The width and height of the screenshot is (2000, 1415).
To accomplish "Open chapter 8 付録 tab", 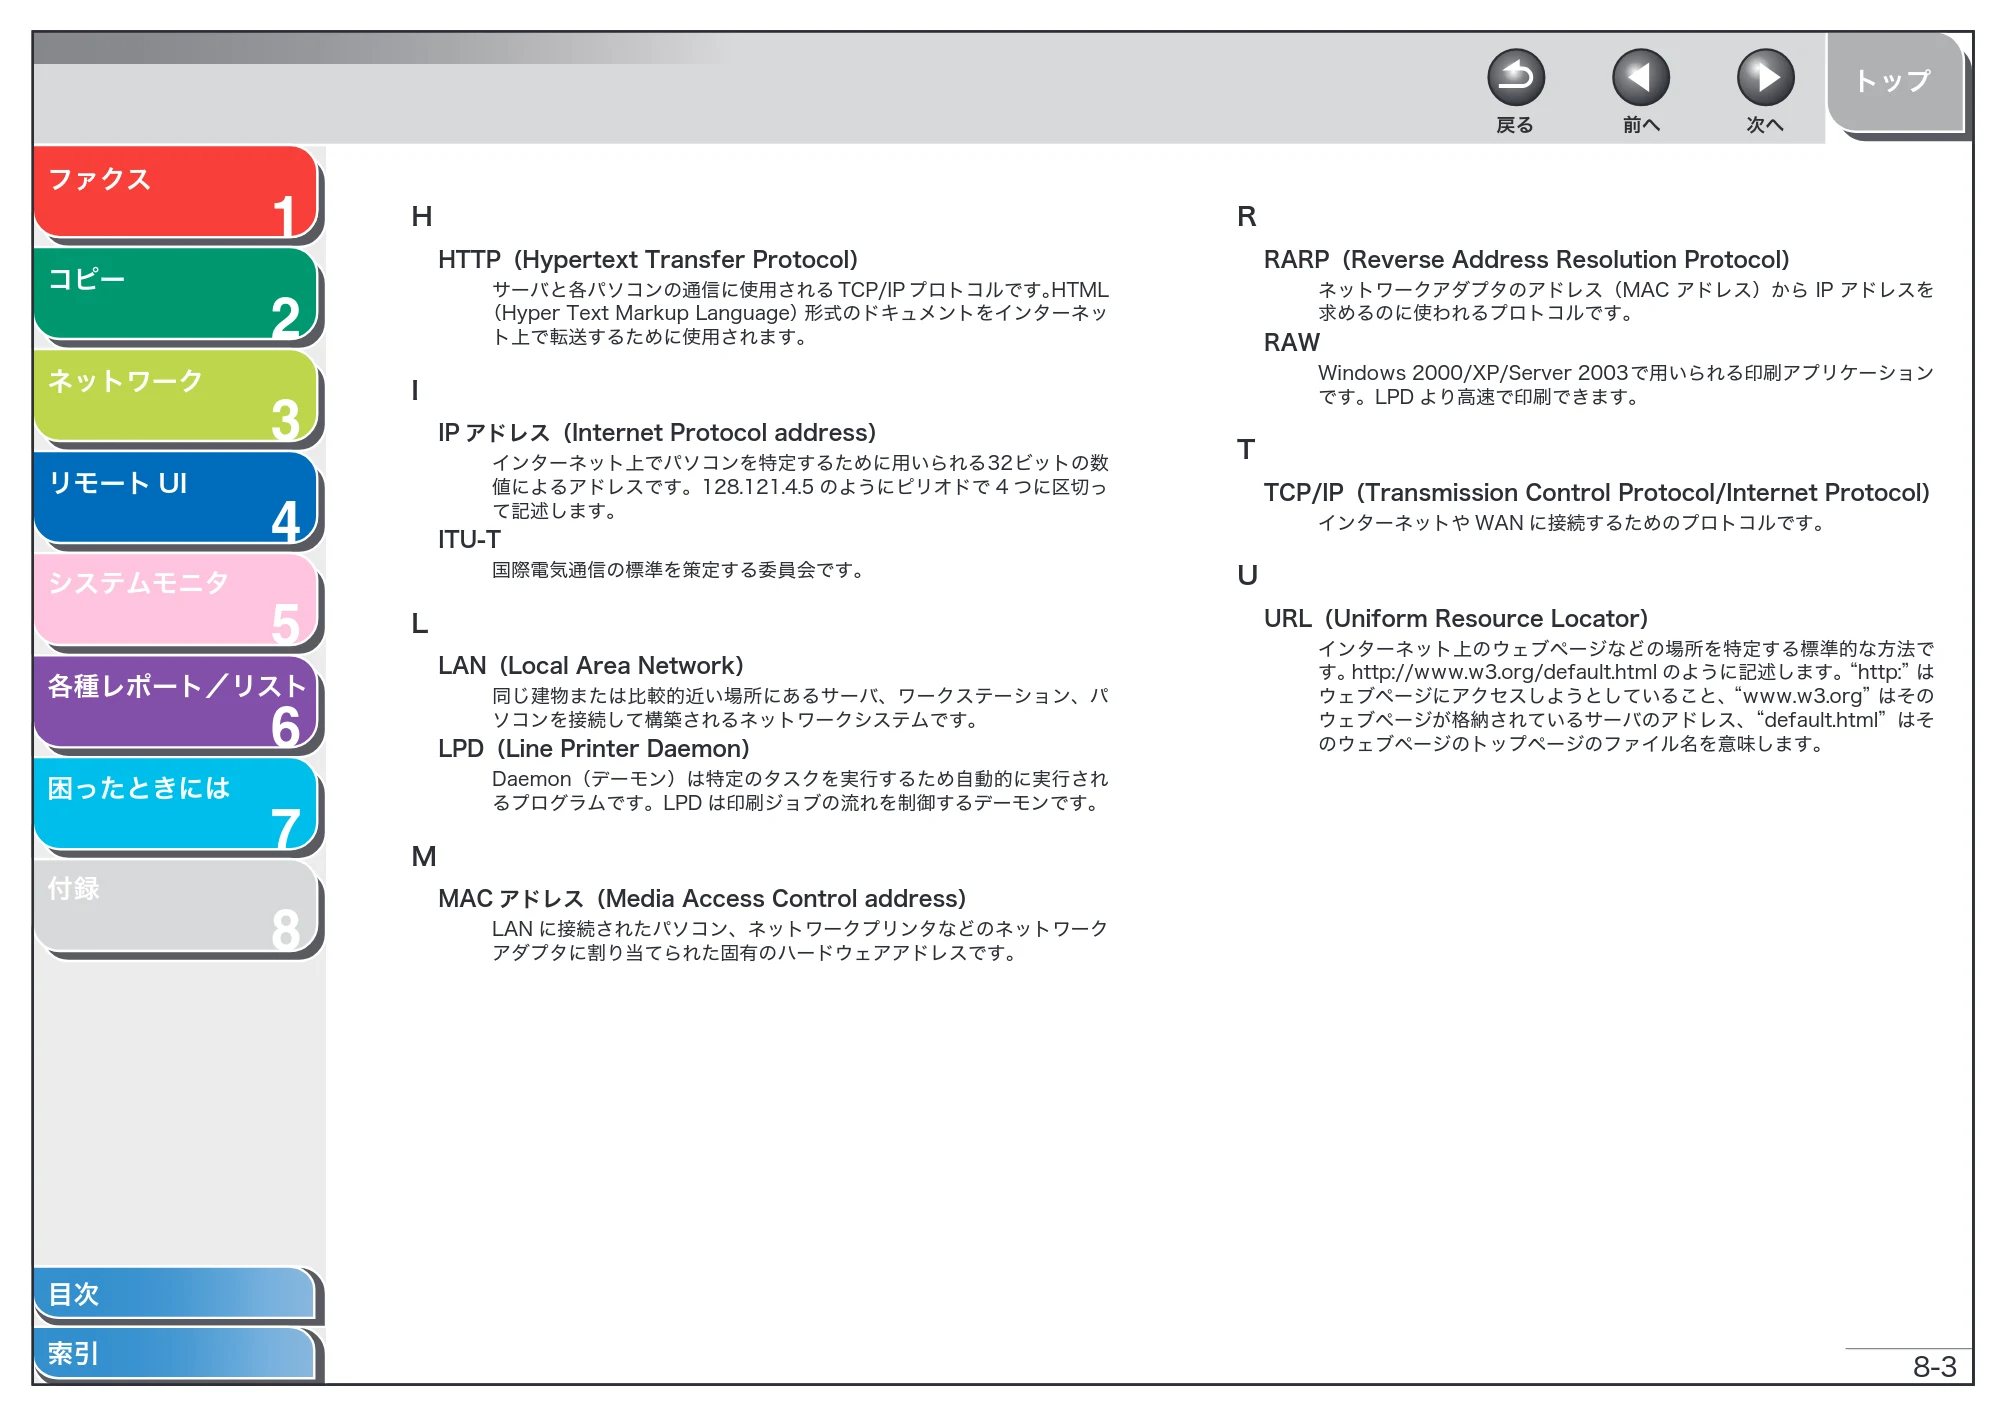I will [176, 906].
